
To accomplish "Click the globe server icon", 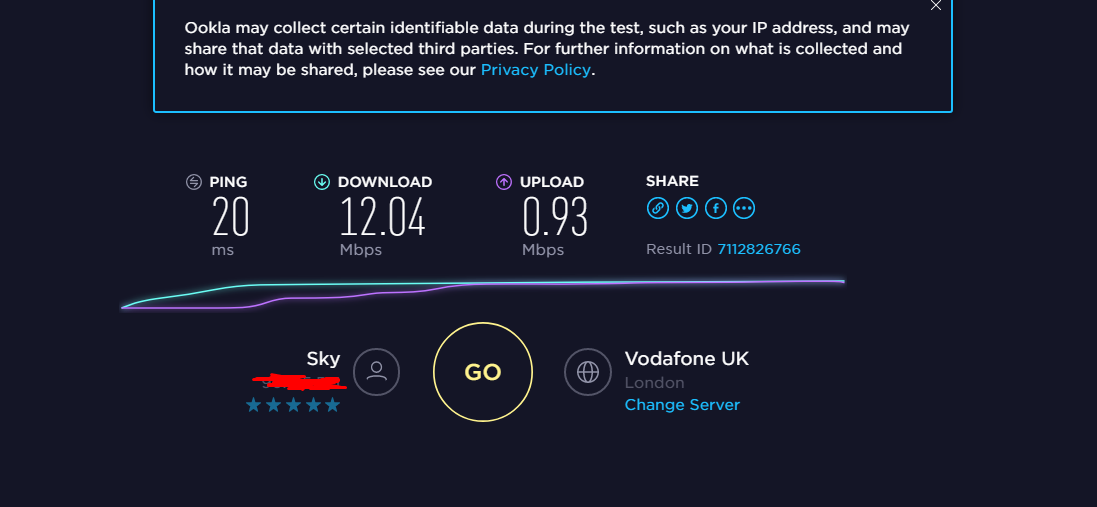I will [588, 372].
